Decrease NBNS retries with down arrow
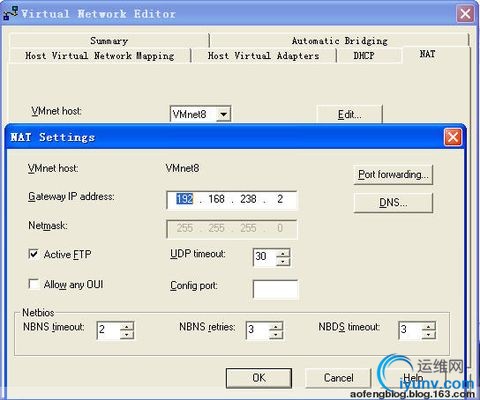 point(276,335)
